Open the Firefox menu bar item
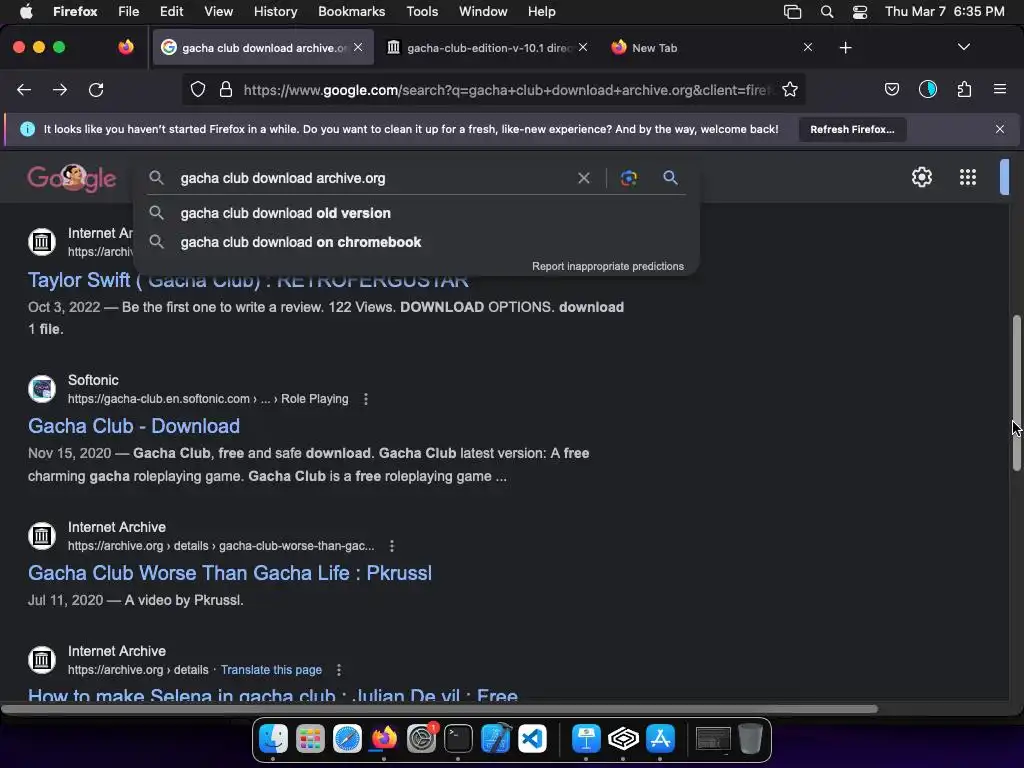Screen dimensions: 1024x768 (75, 12)
